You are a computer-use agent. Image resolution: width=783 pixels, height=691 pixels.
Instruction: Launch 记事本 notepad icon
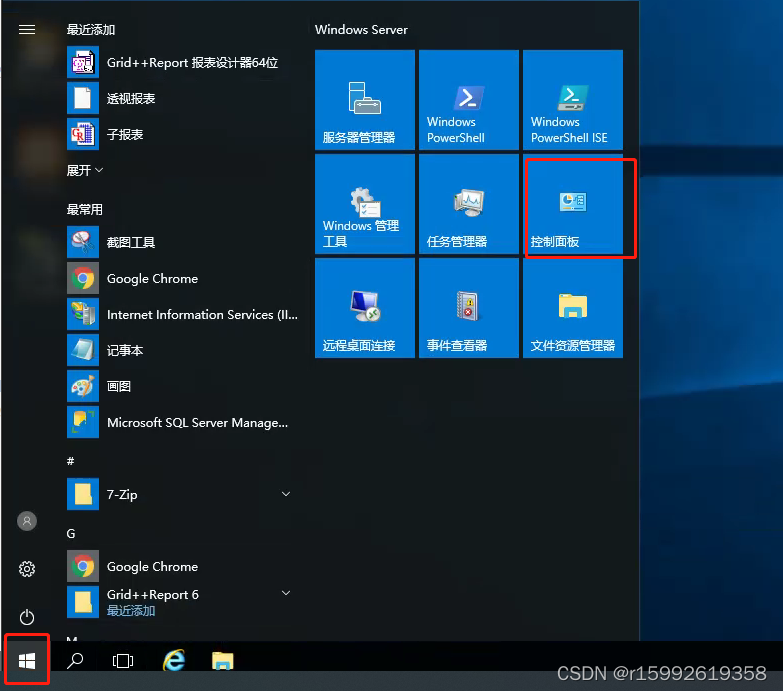point(83,350)
